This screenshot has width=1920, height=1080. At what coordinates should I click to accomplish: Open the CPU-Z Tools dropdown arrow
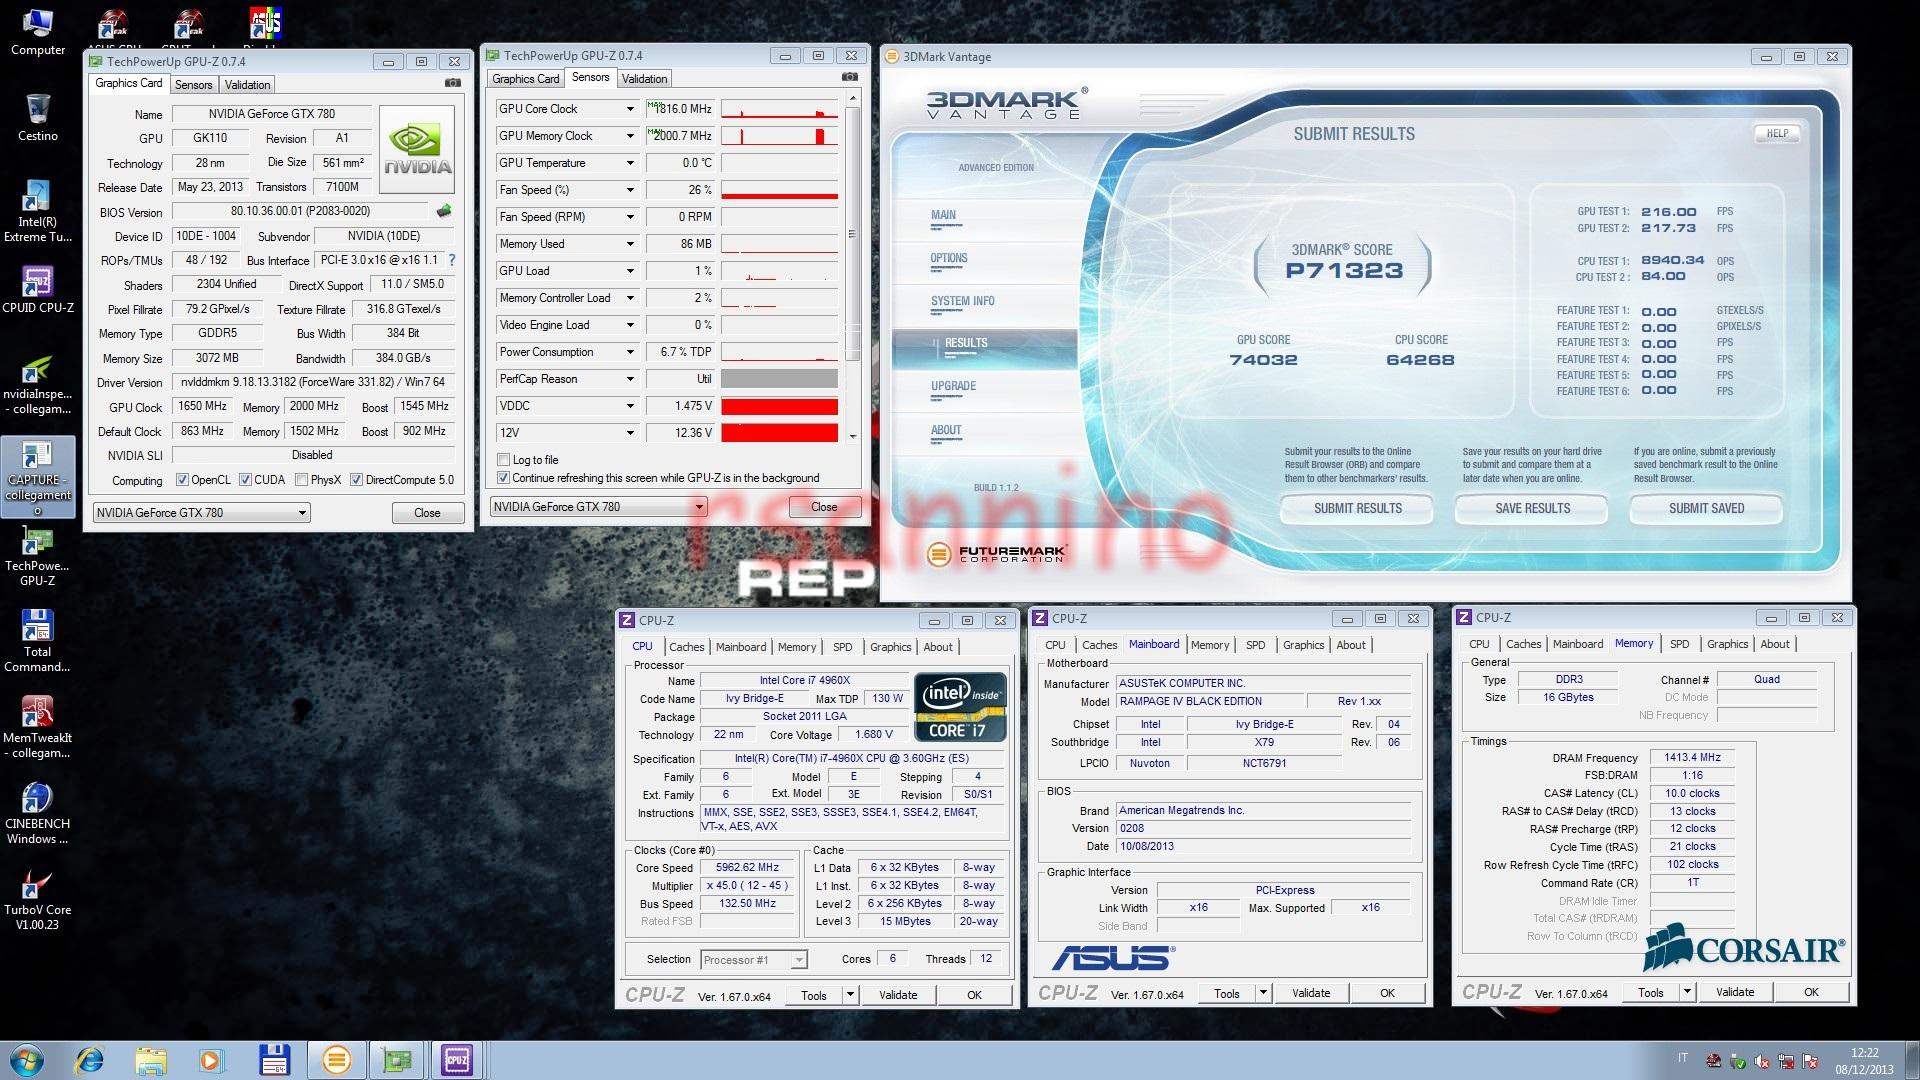850,994
